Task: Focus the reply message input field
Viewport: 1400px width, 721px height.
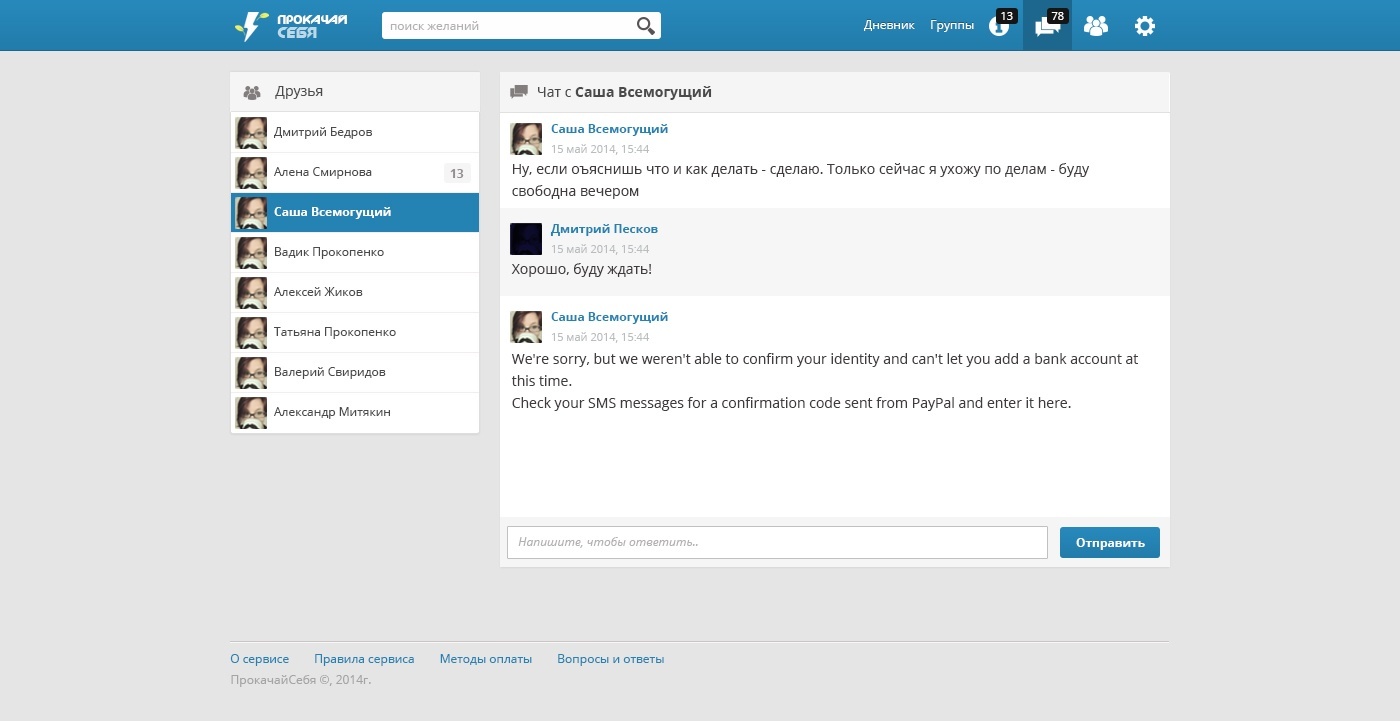Action: (777, 542)
